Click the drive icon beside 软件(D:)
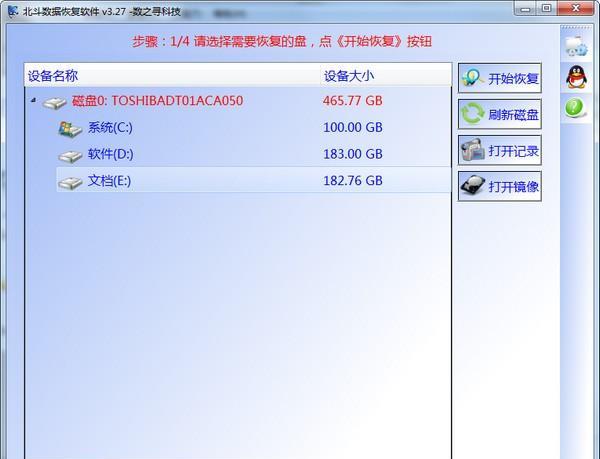Screen dimensions: 600x459 coord(70,156)
